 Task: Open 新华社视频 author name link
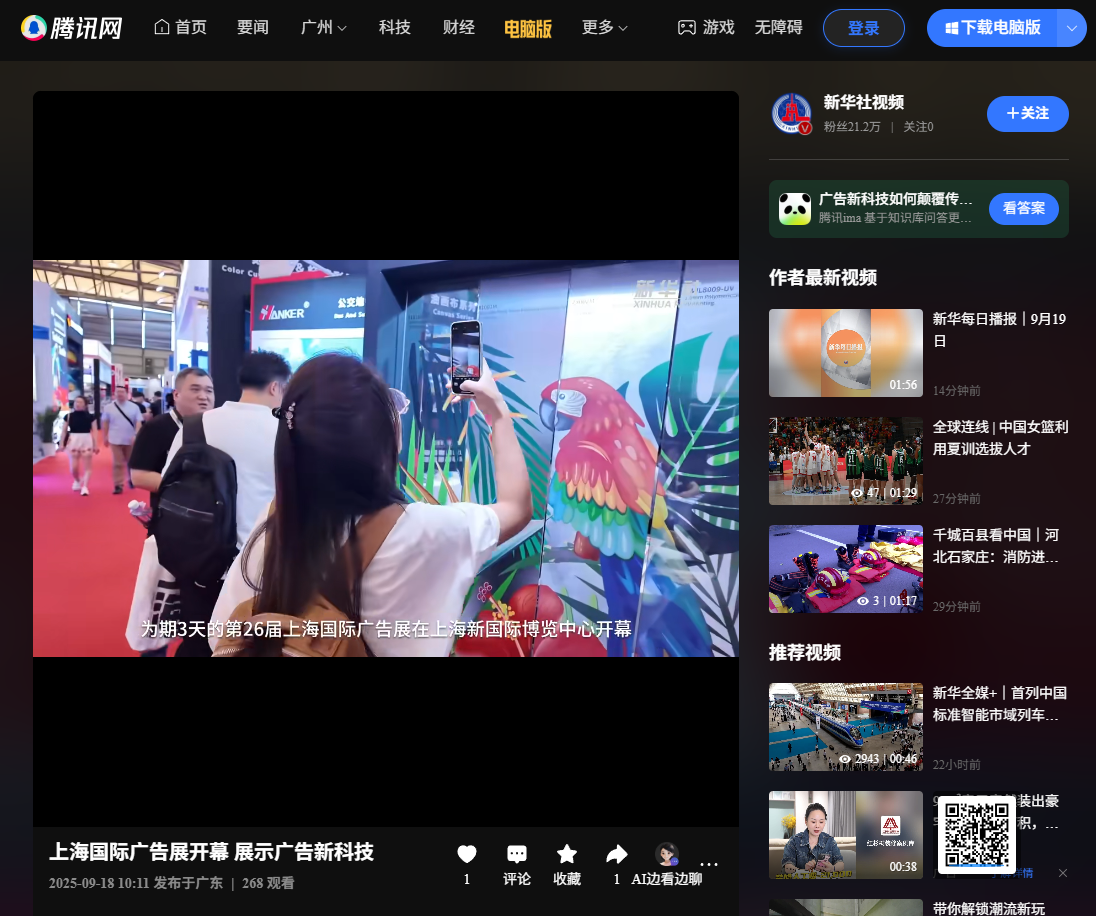[863, 102]
